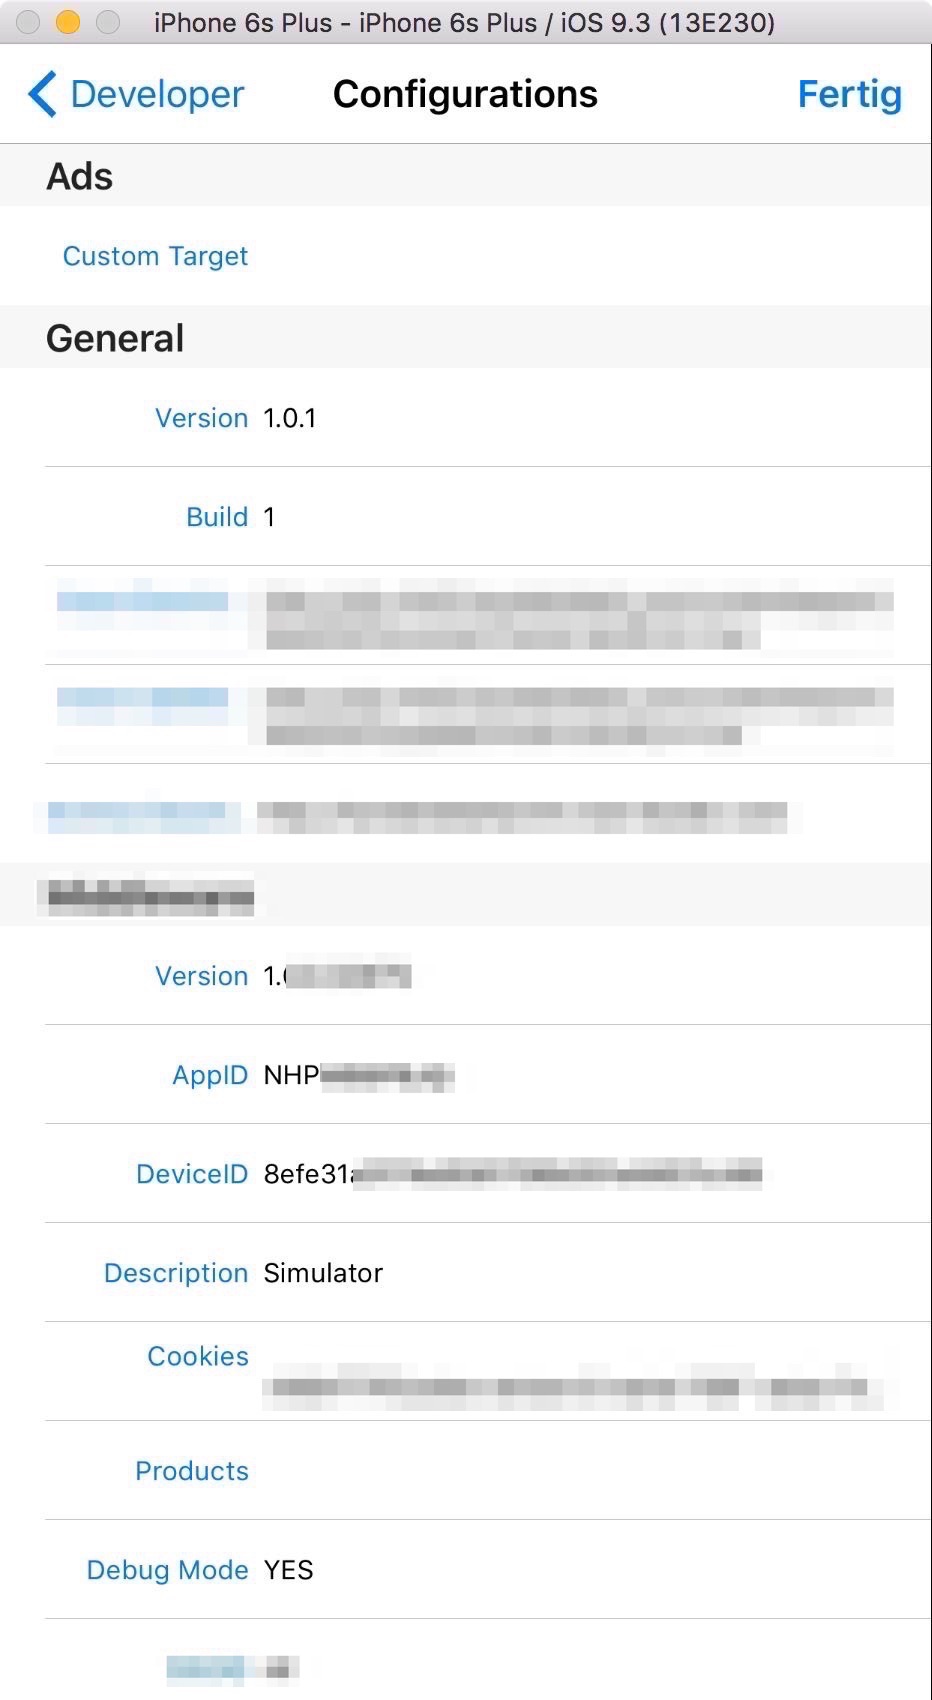This screenshot has width=932, height=1700.
Task: Open the Cookies configuration entry
Action: click(400, 1371)
